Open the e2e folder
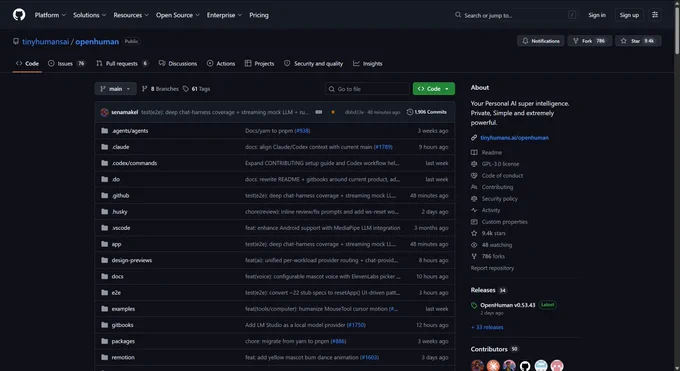 tap(116, 292)
